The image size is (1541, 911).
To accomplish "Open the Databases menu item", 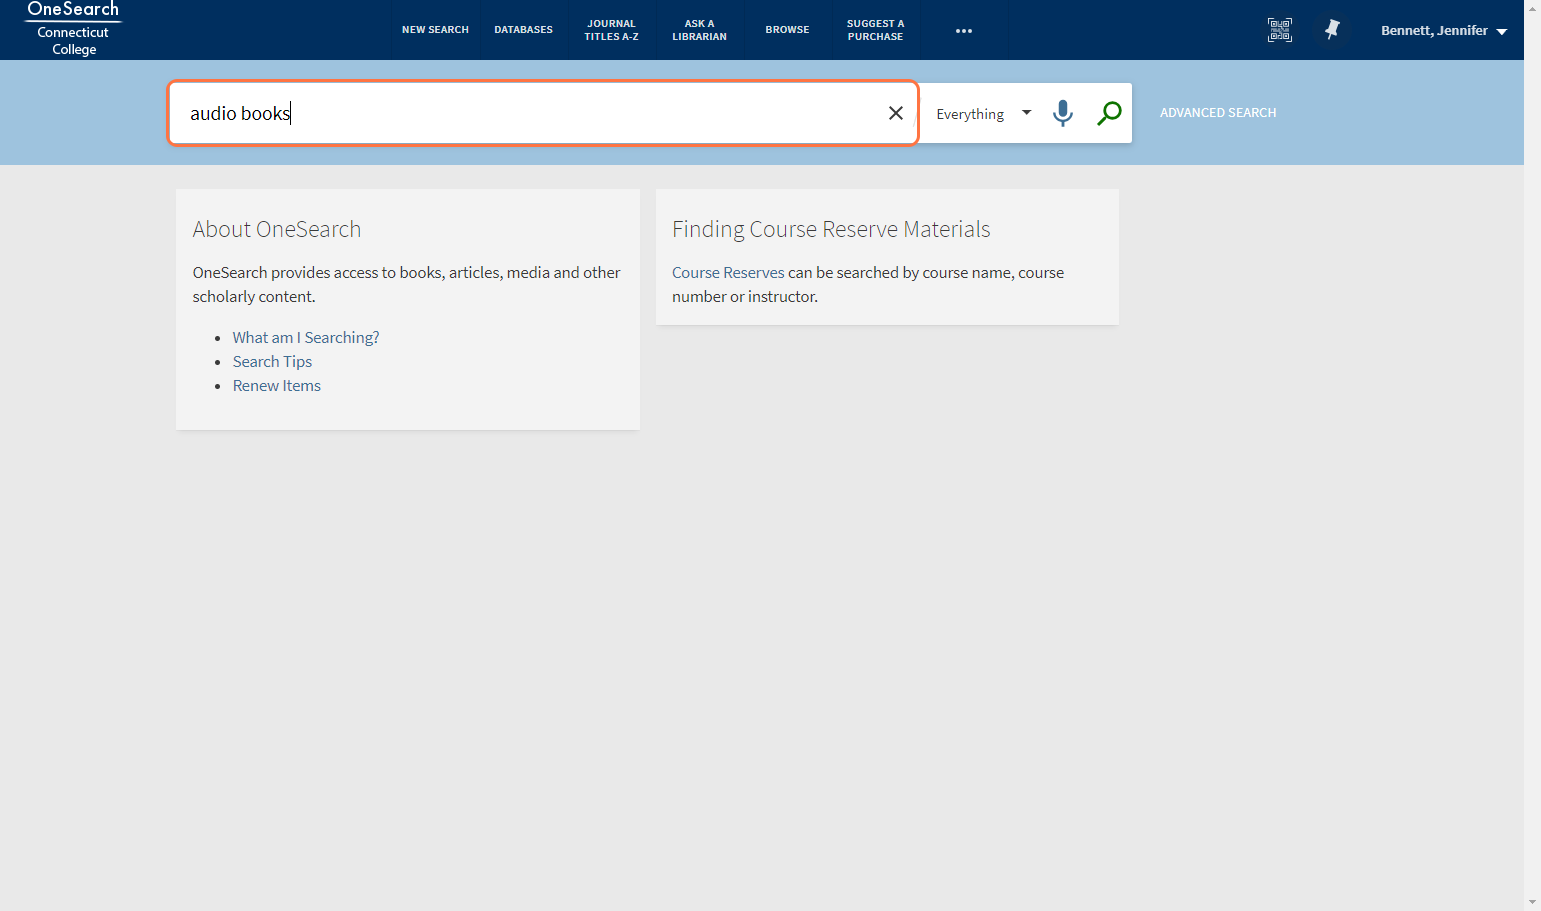I will tap(523, 30).
